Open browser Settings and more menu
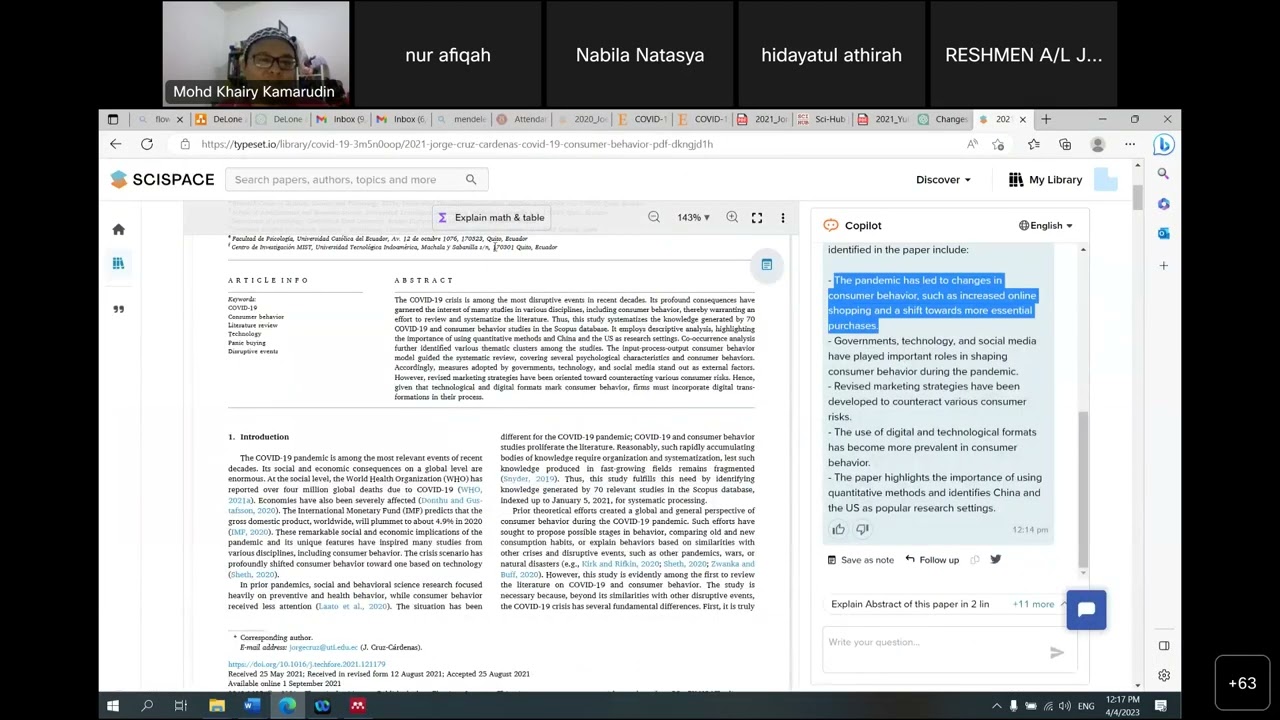This screenshot has height=720, width=1280. [x=1129, y=144]
